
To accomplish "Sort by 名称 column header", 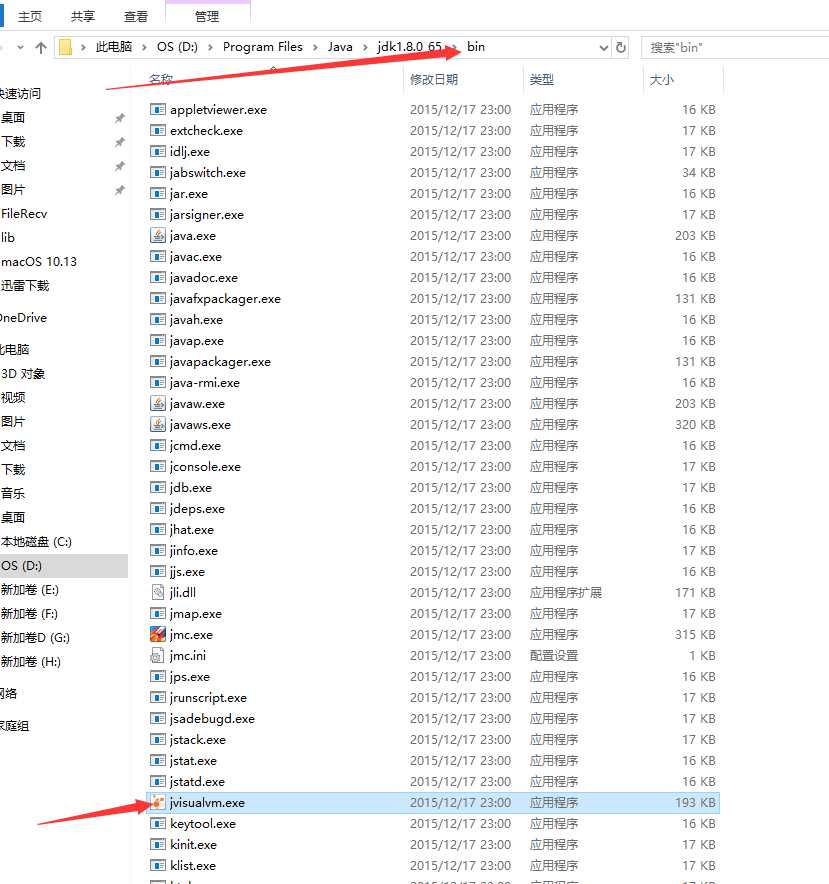I will click(161, 79).
